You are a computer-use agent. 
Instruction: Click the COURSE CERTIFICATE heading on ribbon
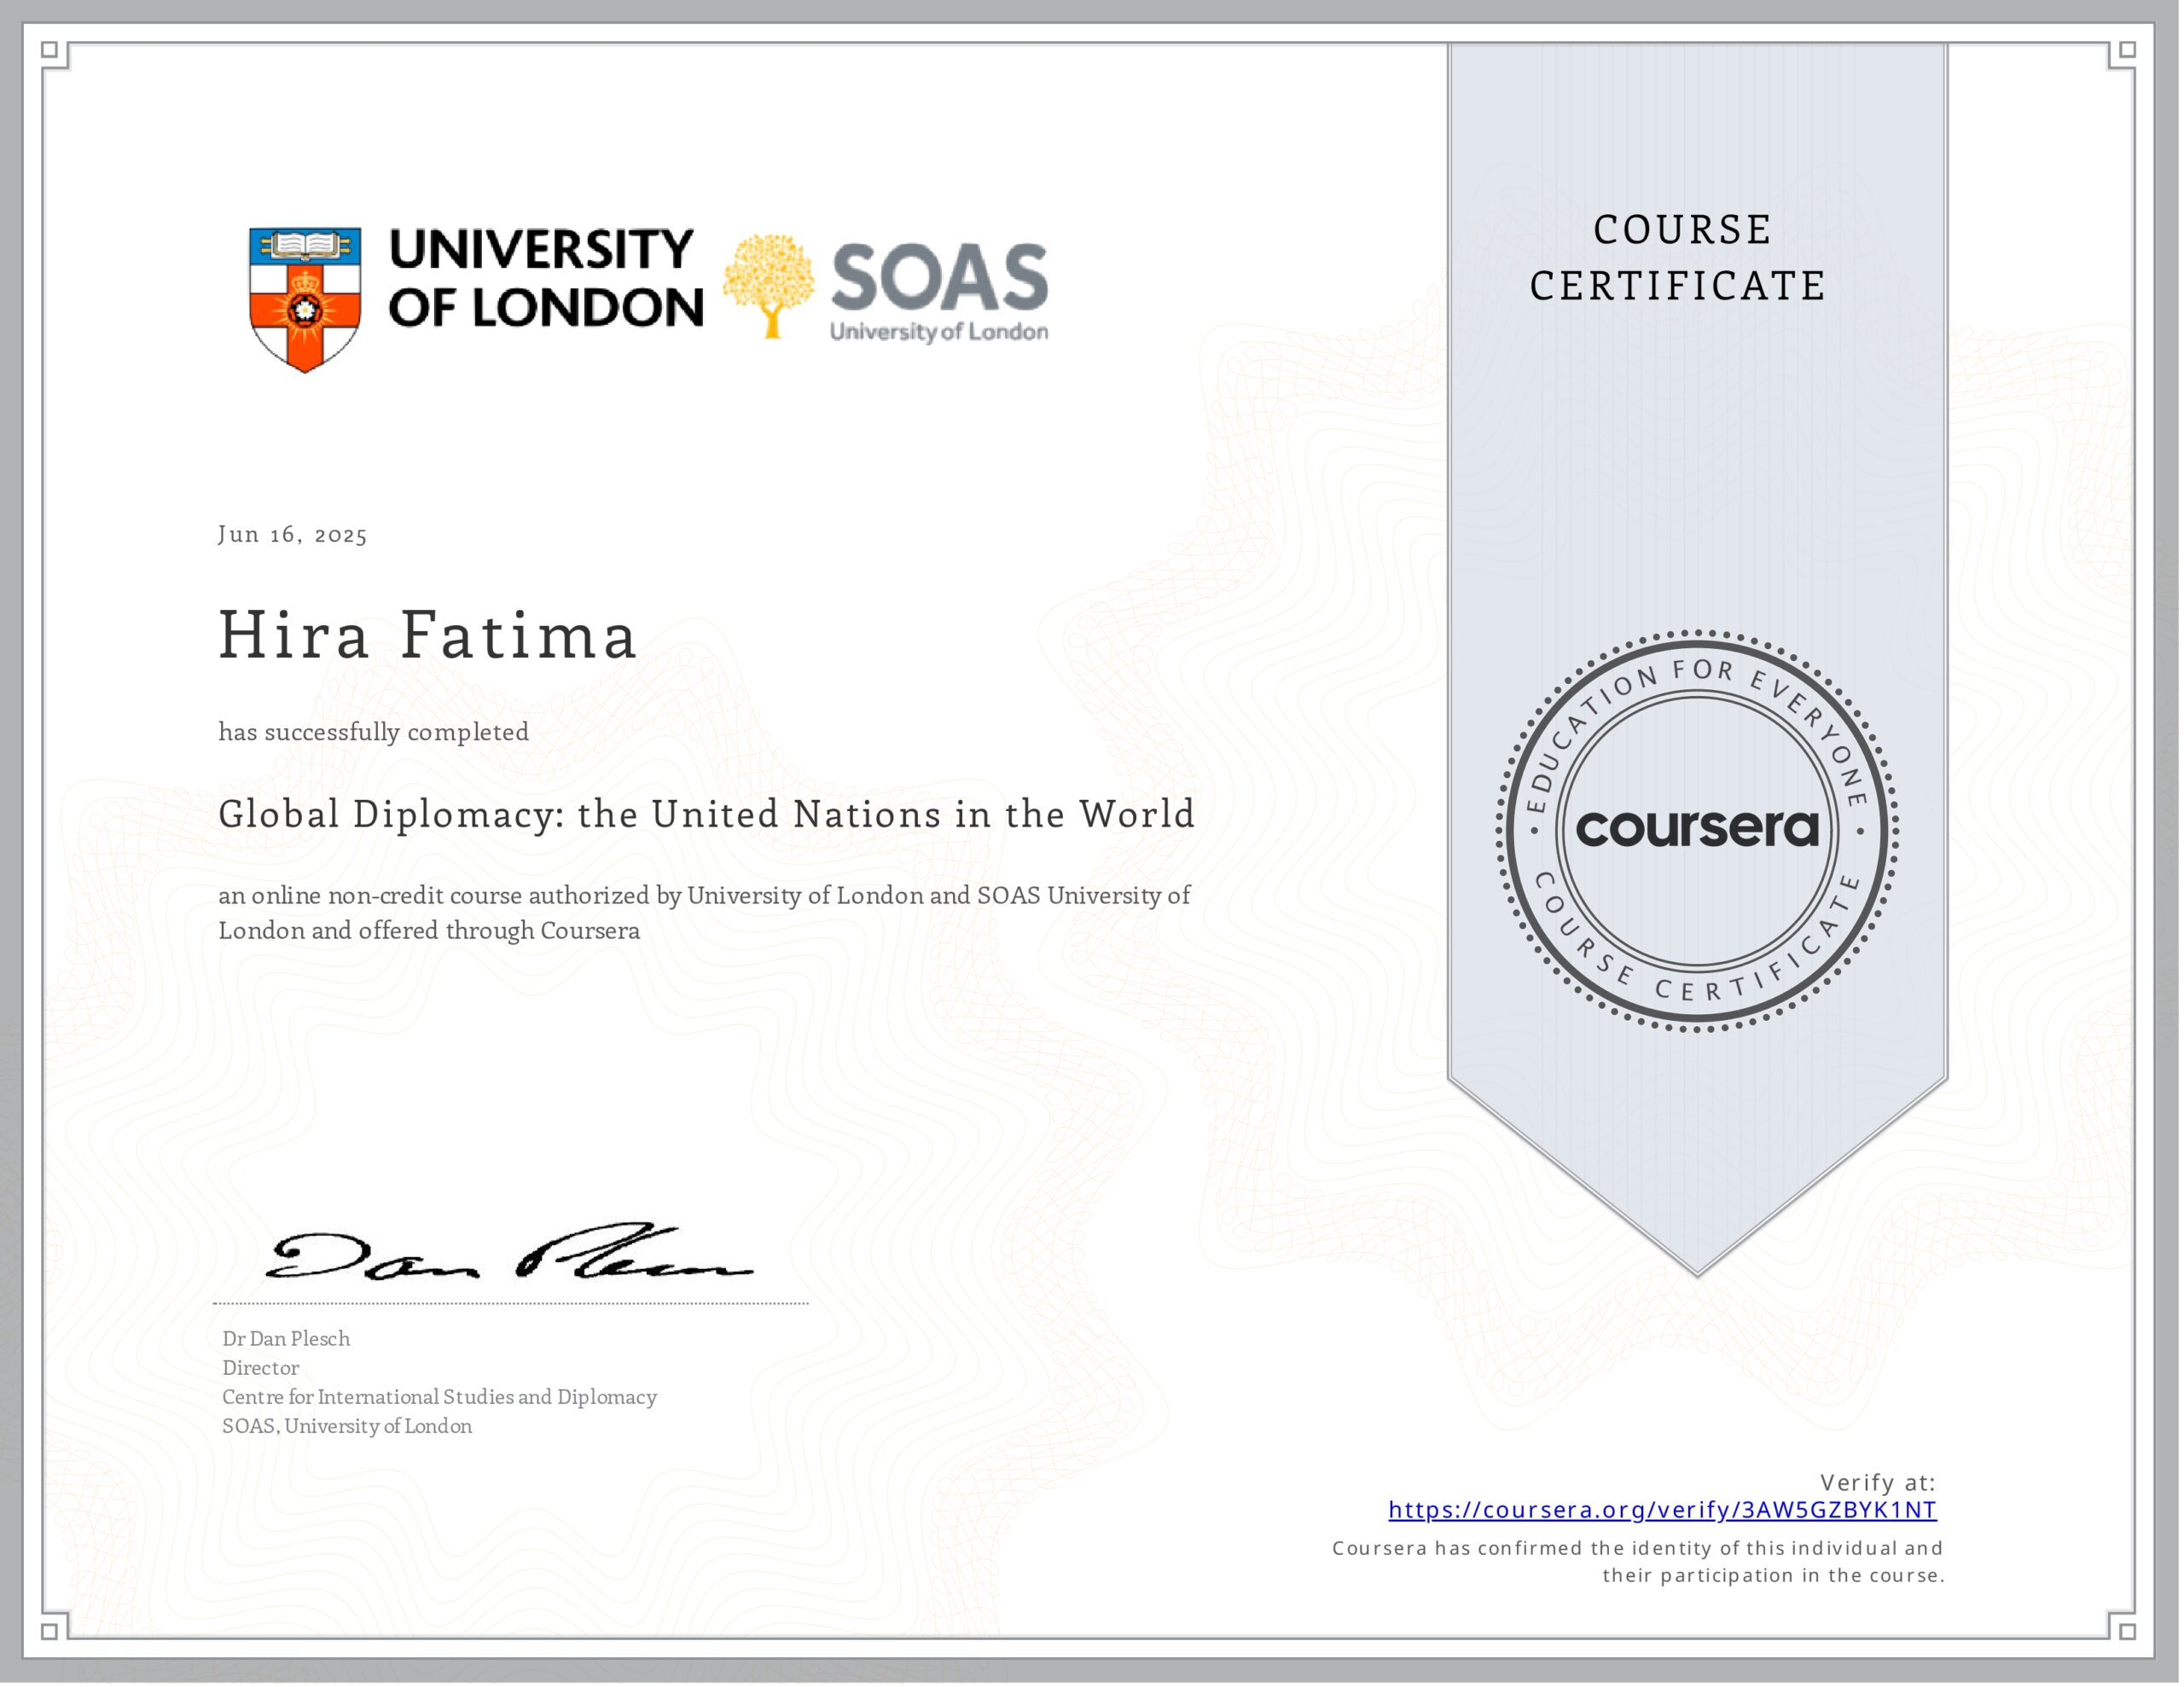click(x=1678, y=258)
